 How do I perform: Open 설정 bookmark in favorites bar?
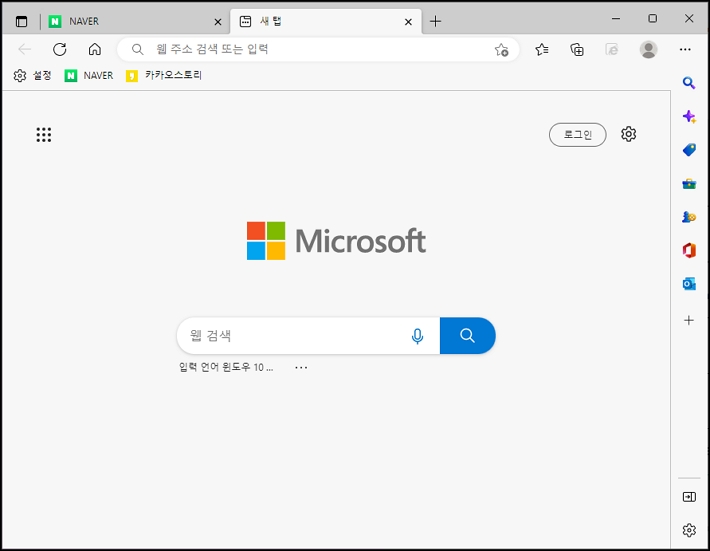point(33,75)
